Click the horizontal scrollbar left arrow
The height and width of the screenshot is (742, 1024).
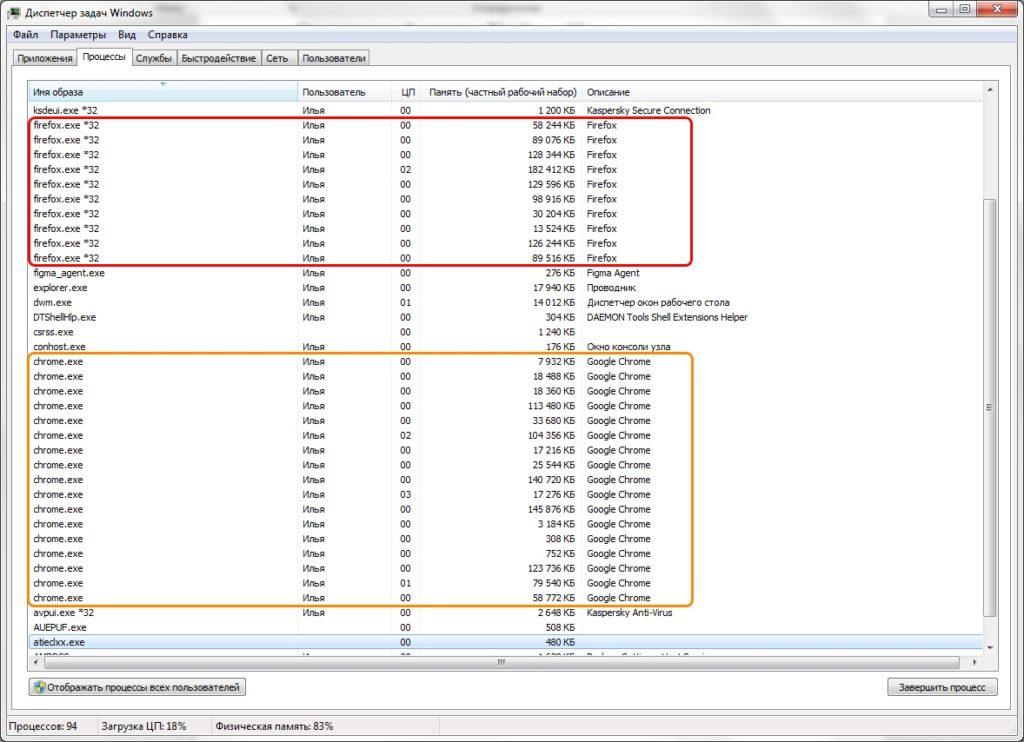(35, 662)
